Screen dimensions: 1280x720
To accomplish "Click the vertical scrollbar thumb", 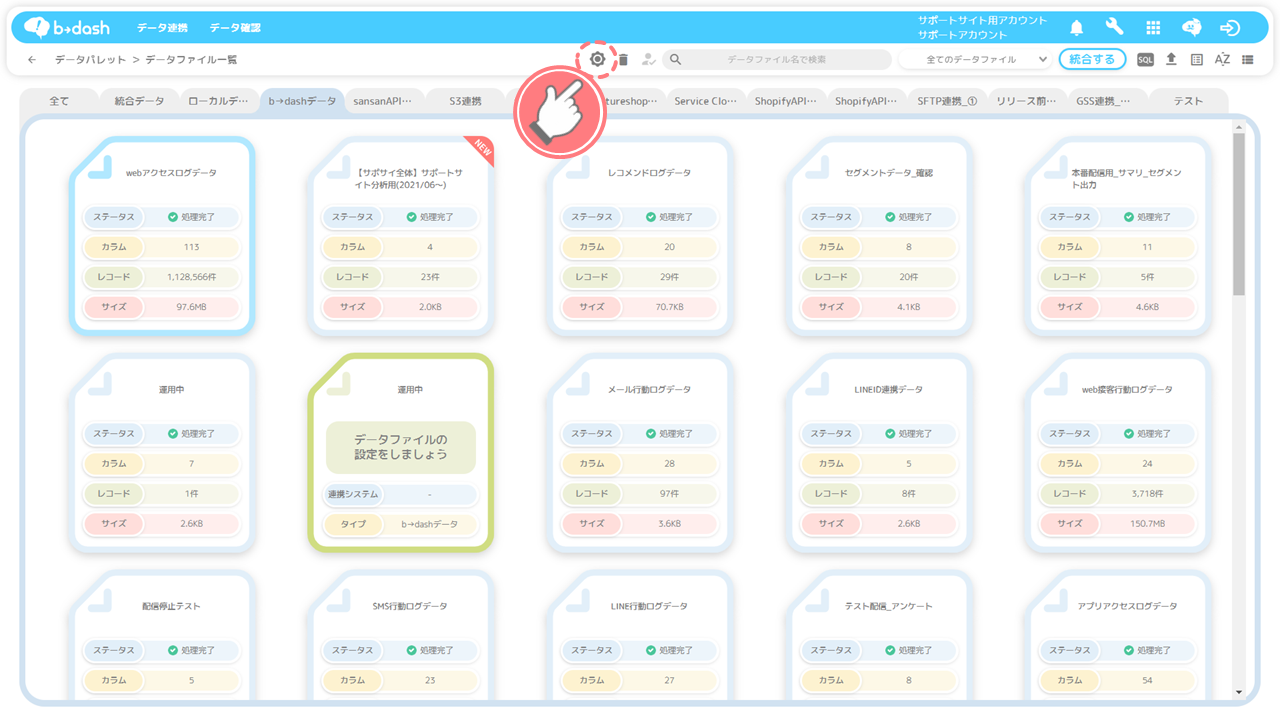I will [1239, 215].
